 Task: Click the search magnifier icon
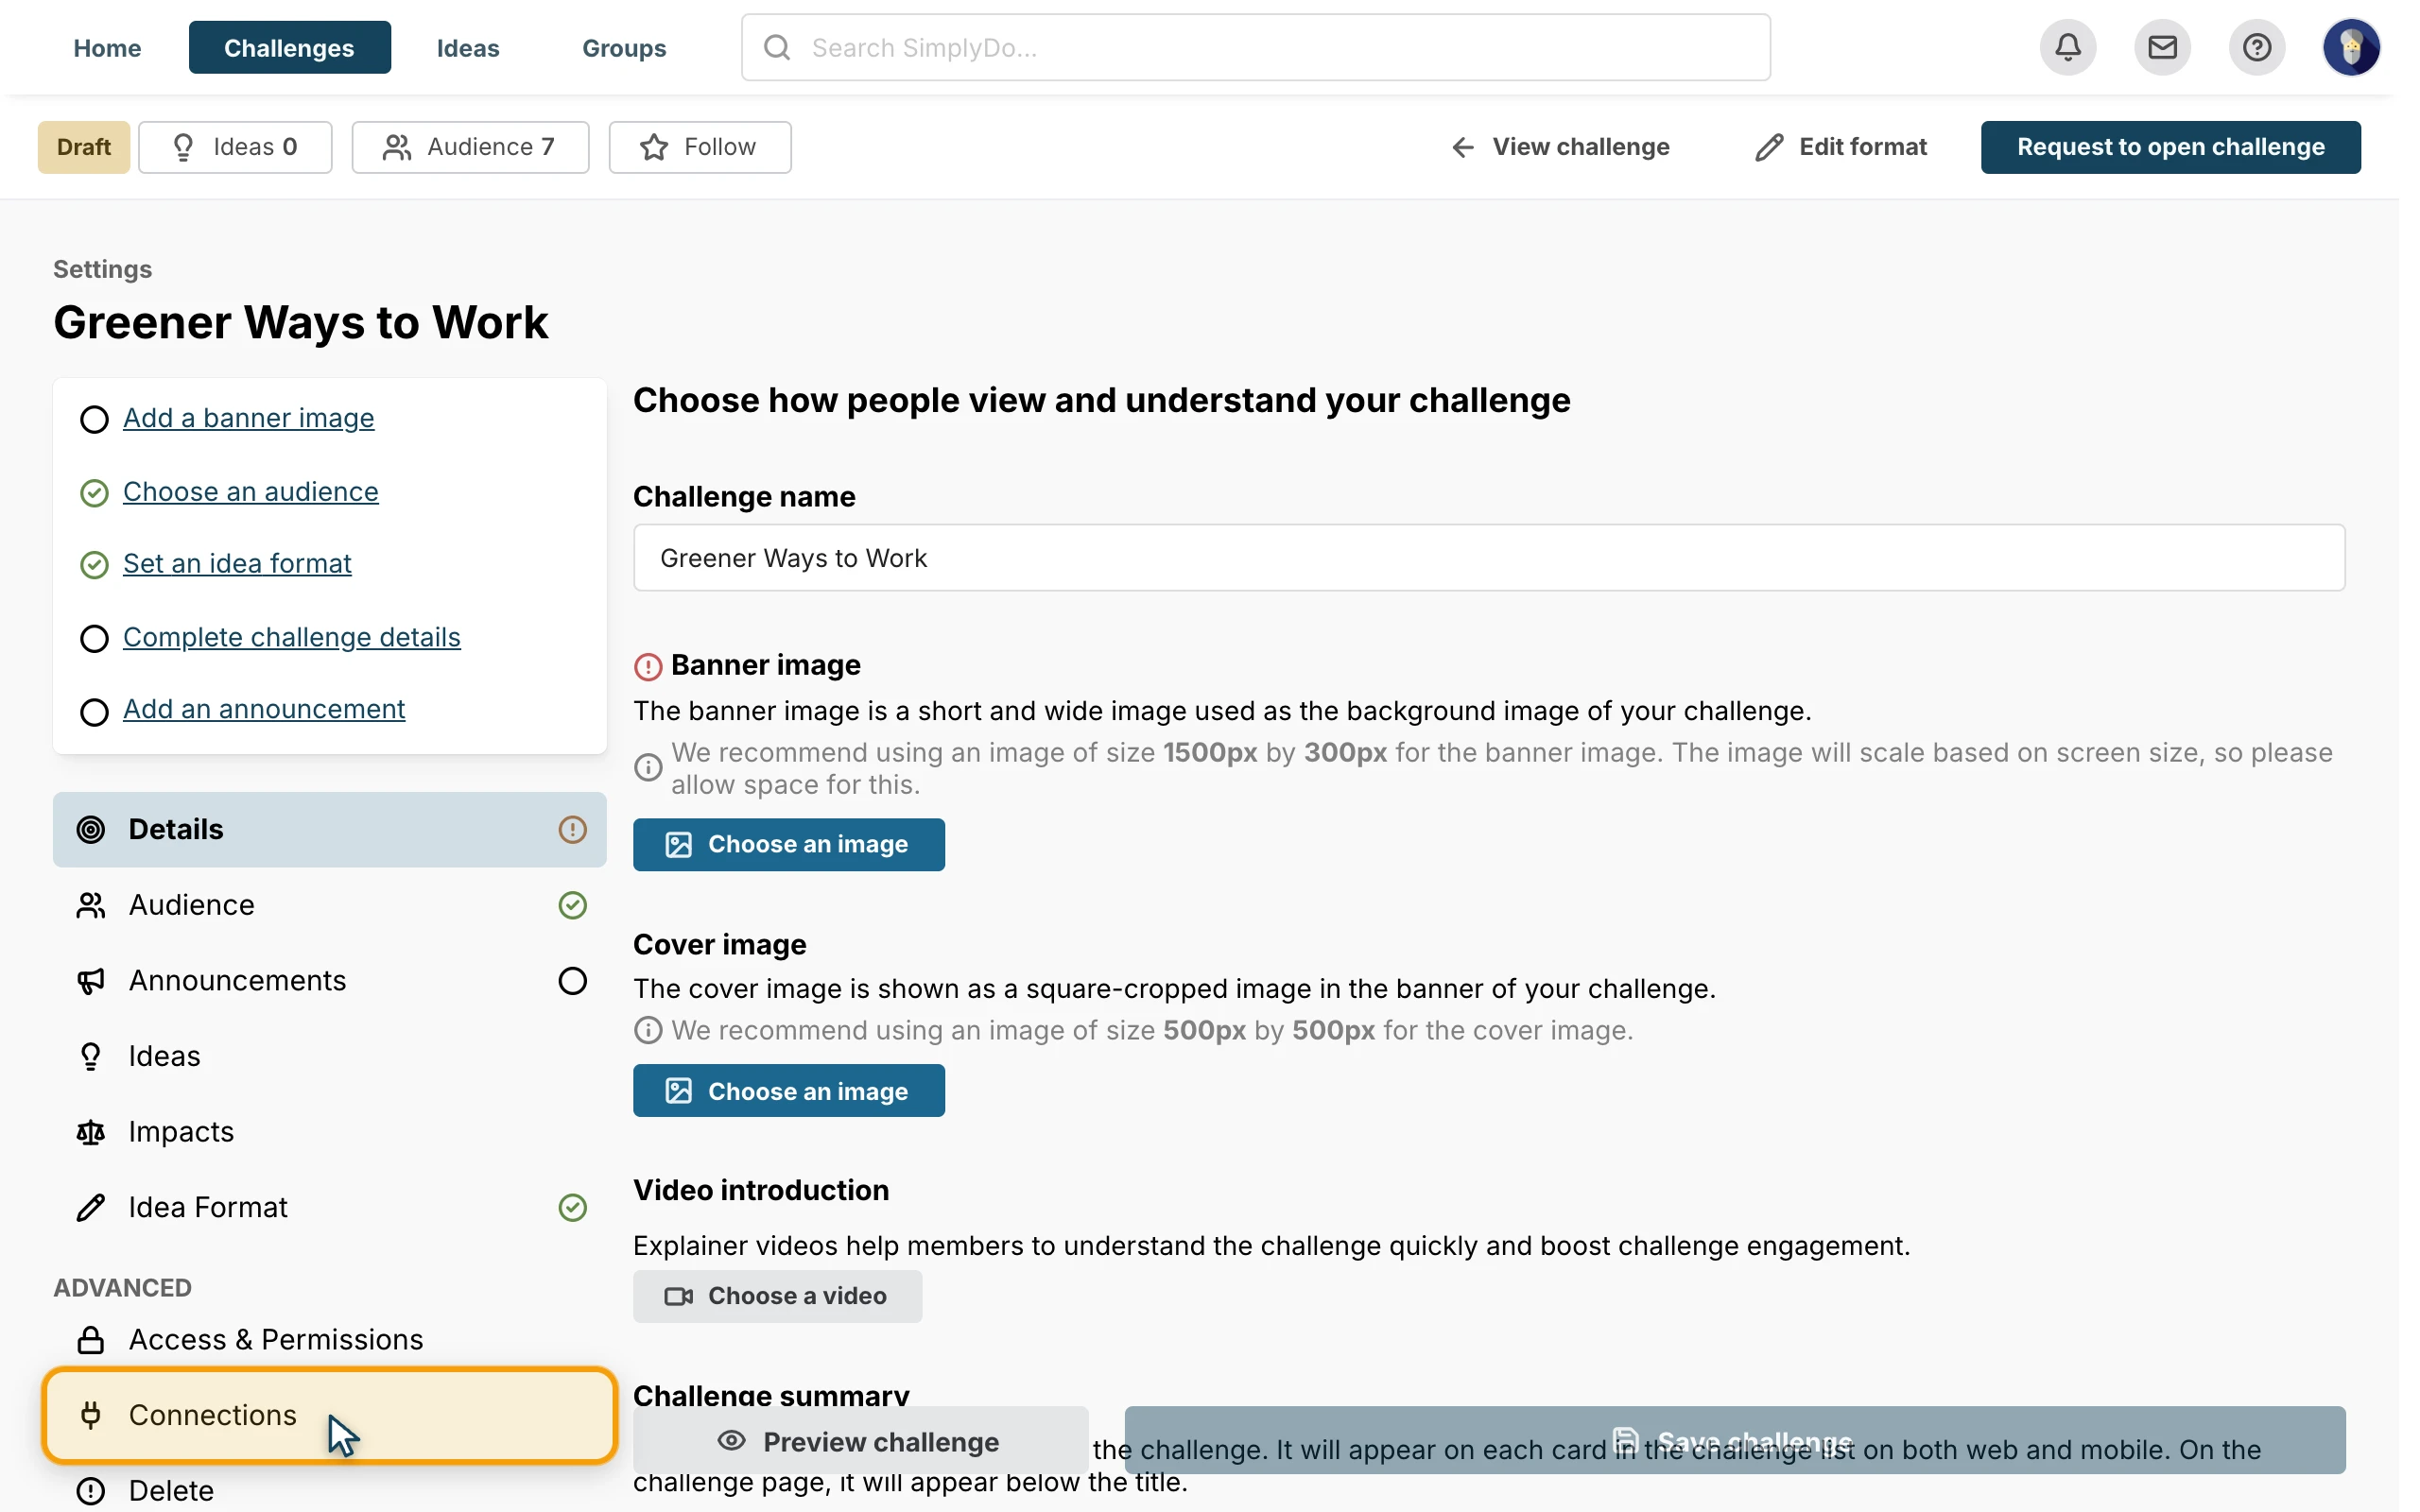[x=777, y=47]
